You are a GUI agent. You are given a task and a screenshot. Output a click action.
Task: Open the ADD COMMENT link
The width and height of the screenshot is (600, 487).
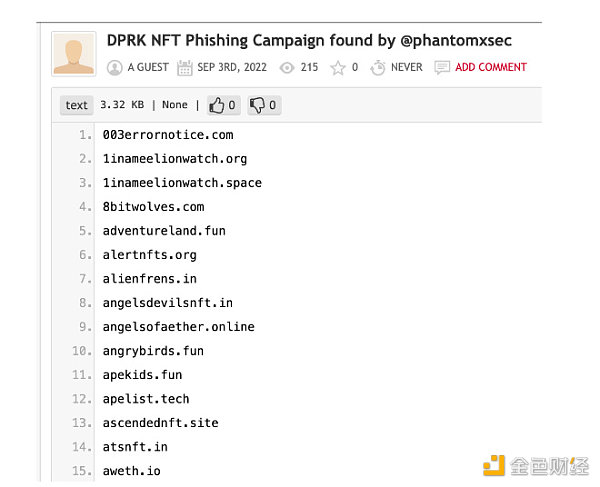[491, 67]
